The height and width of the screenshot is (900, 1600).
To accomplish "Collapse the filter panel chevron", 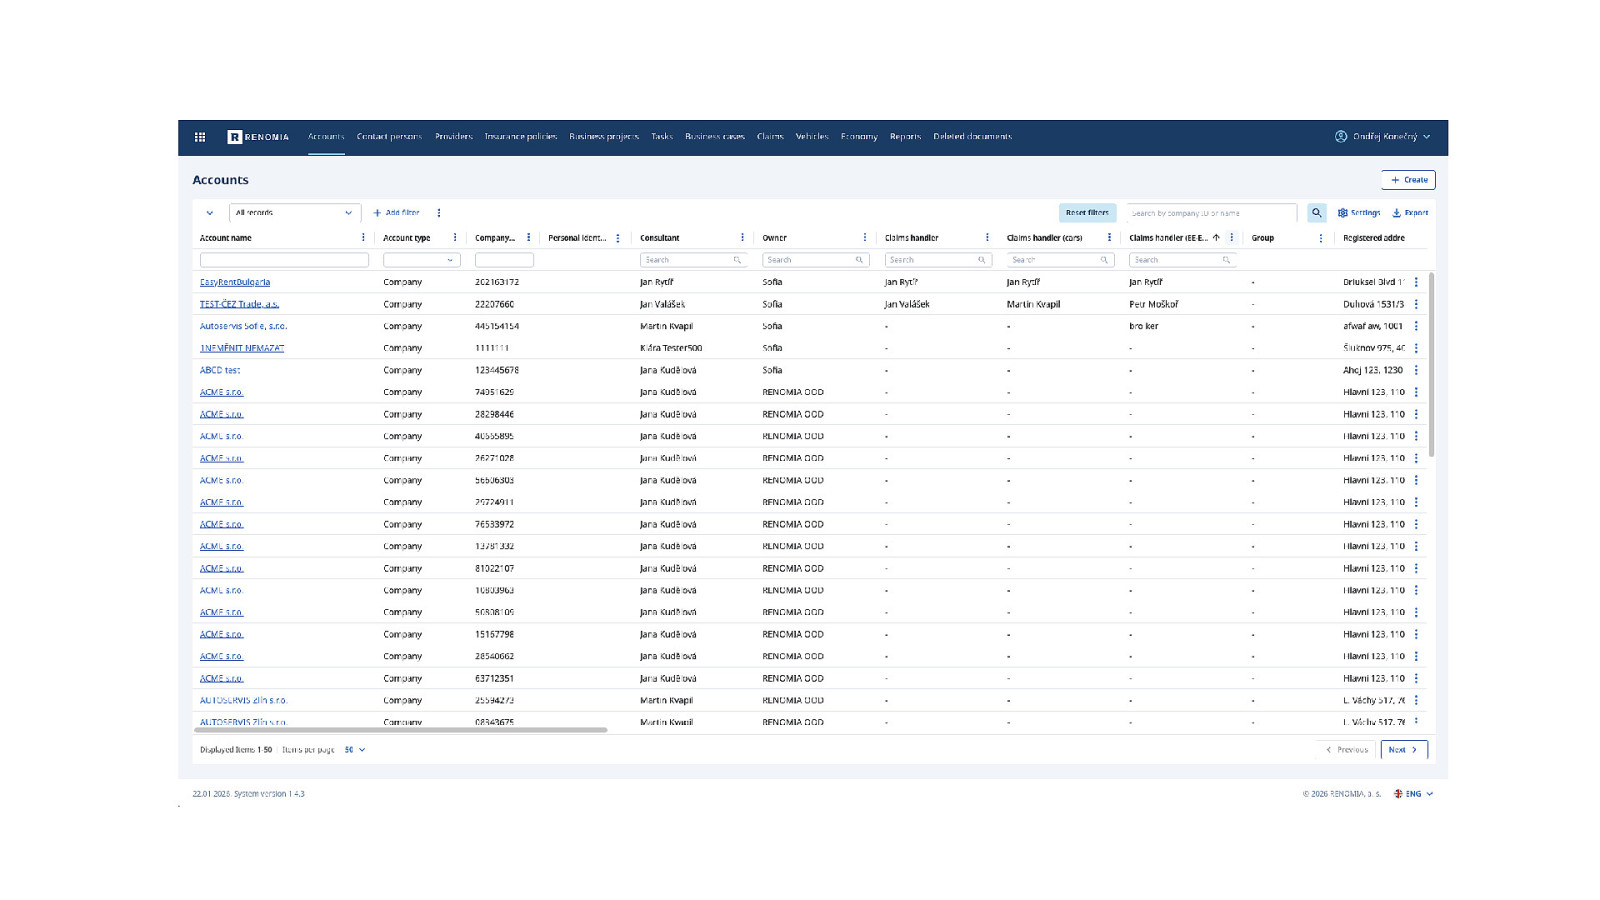I will coord(210,213).
